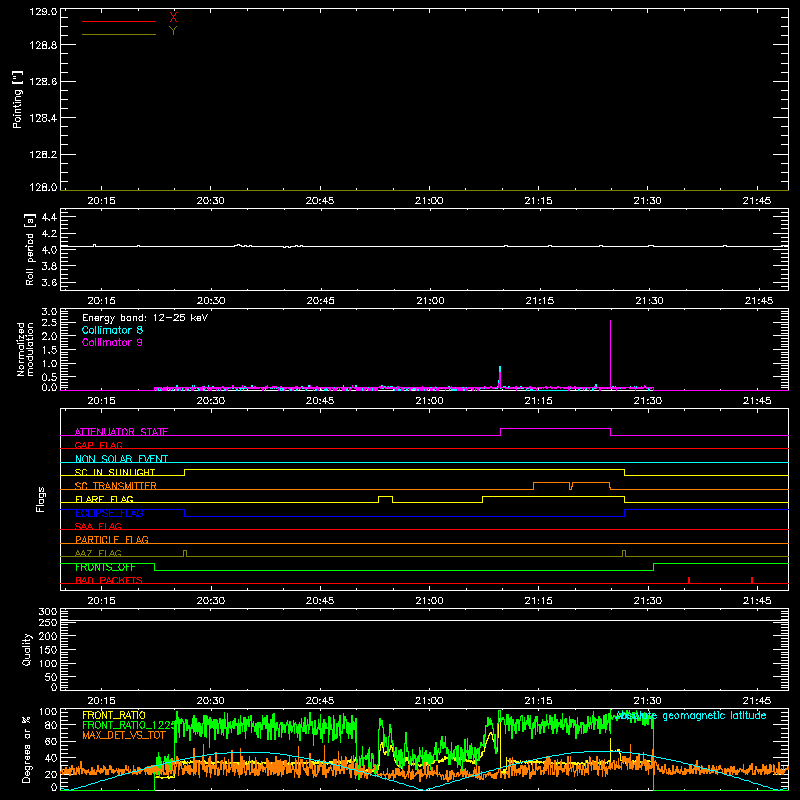Click the 'Absolute geomagnetic latitude' label
800x800 pixels.
click(x=691, y=715)
